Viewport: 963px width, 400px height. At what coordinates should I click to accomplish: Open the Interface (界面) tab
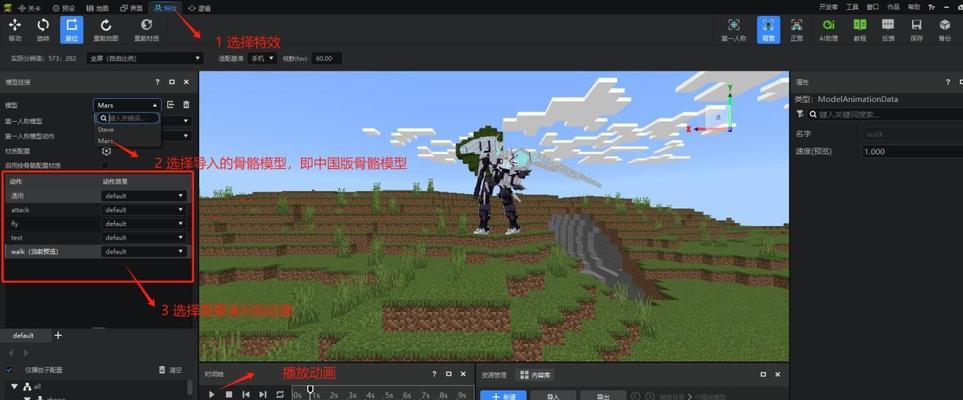tap(131, 7)
